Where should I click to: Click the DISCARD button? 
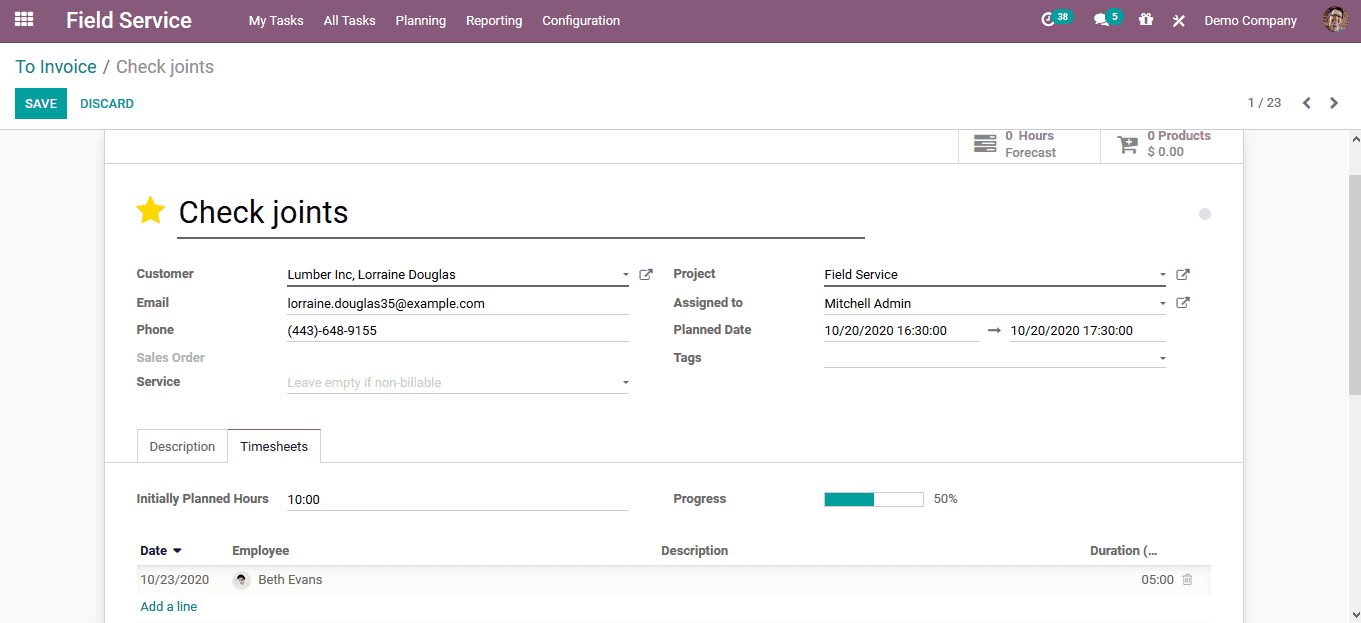pyautogui.click(x=107, y=104)
